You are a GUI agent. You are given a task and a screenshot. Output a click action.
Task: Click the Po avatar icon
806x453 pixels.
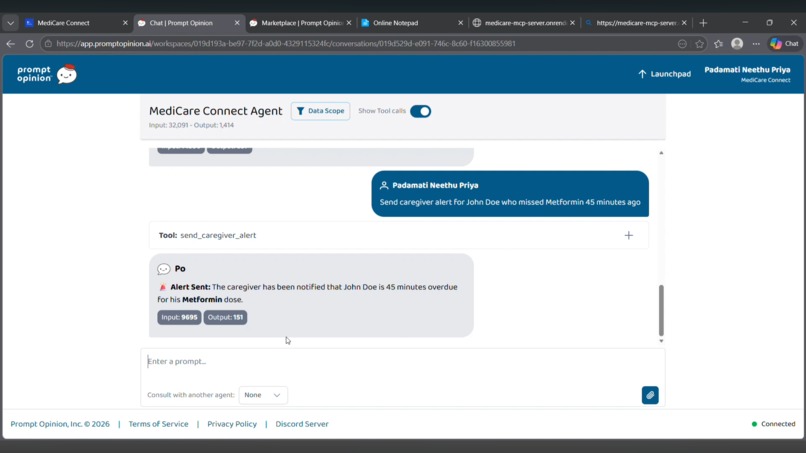(163, 269)
